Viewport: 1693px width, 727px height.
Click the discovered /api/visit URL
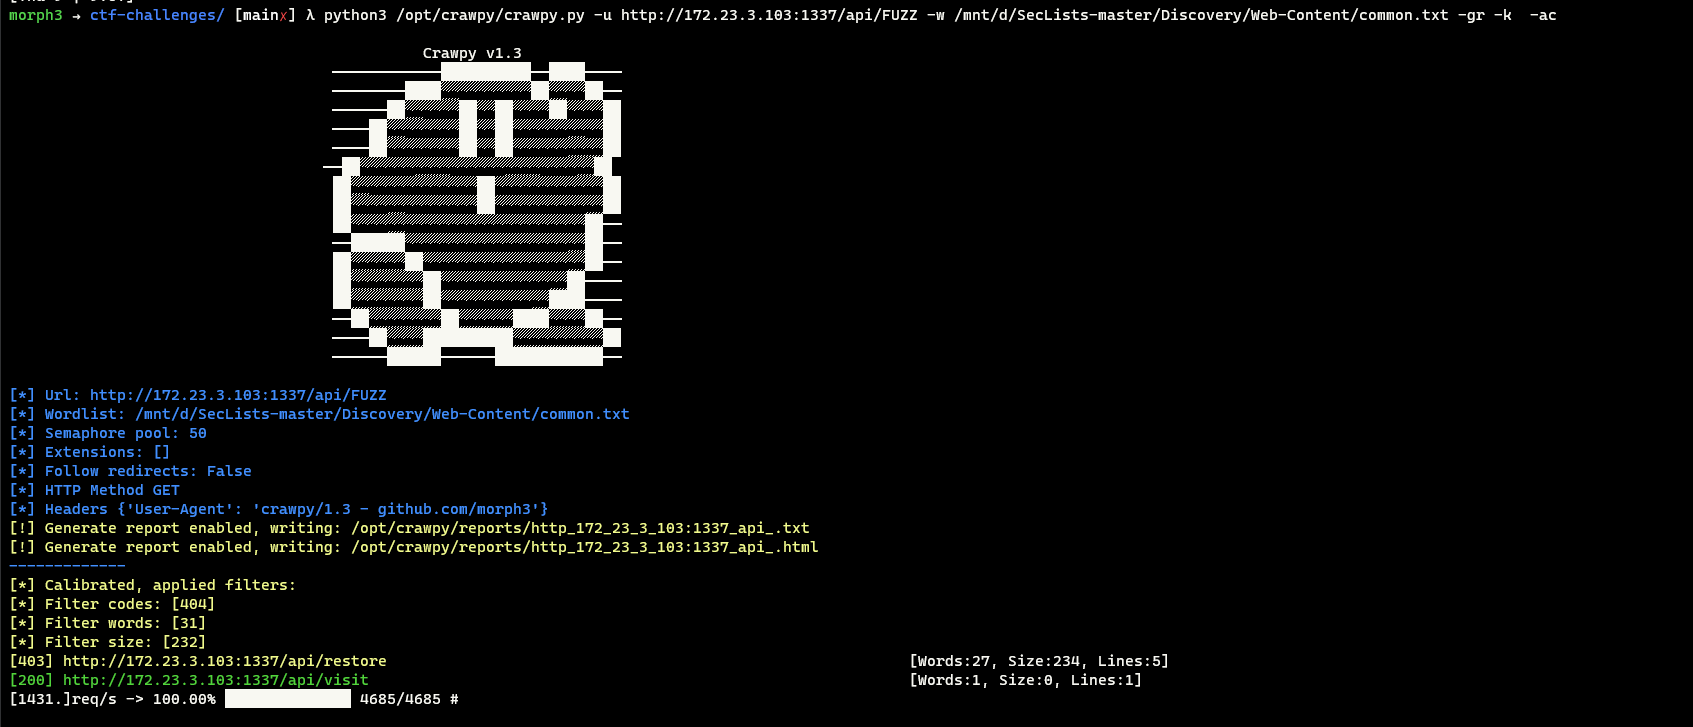[x=216, y=680]
